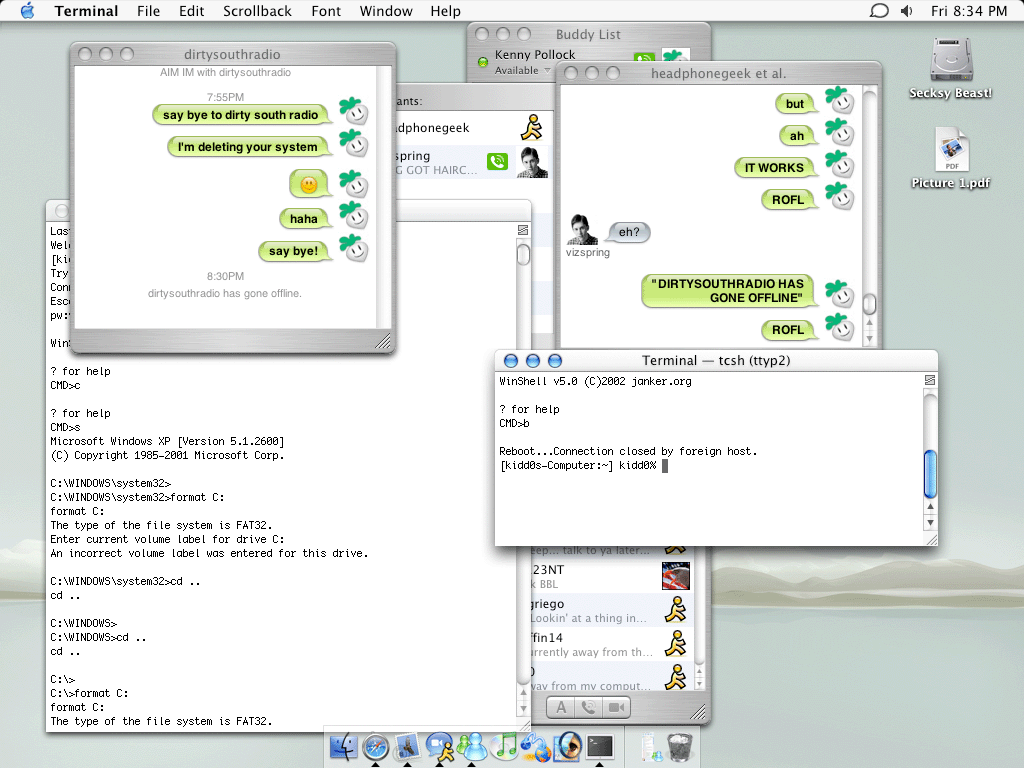Viewport: 1024px width, 768px height.
Task: Open the Mail stamp icon in the Dock
Action: [408, 747]
